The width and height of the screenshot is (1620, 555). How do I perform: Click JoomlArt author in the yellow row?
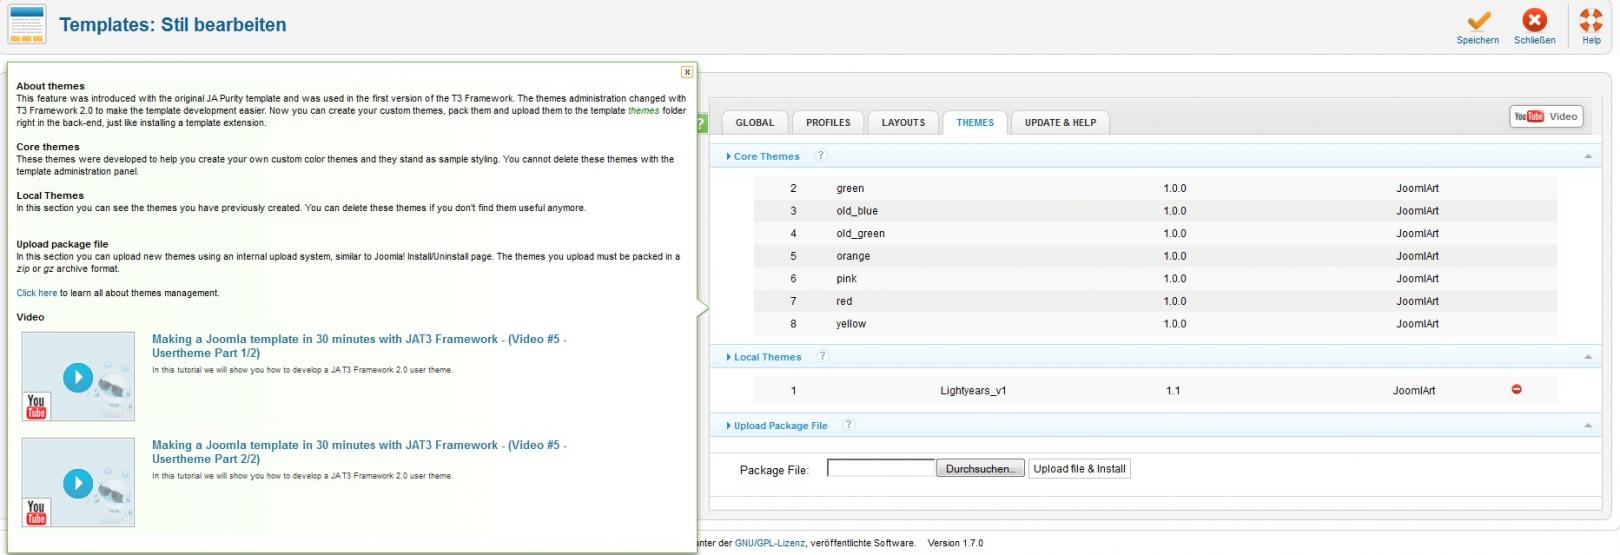click(x=1417, y=324)
